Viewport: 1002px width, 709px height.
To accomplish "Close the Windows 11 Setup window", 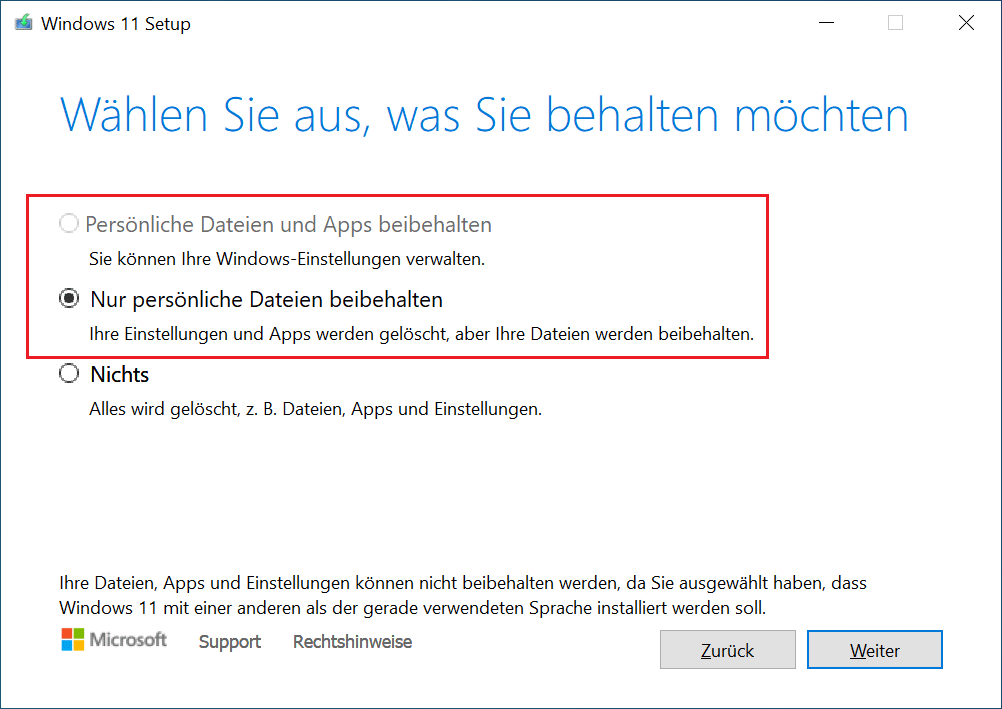I will [x=966, y=23].
